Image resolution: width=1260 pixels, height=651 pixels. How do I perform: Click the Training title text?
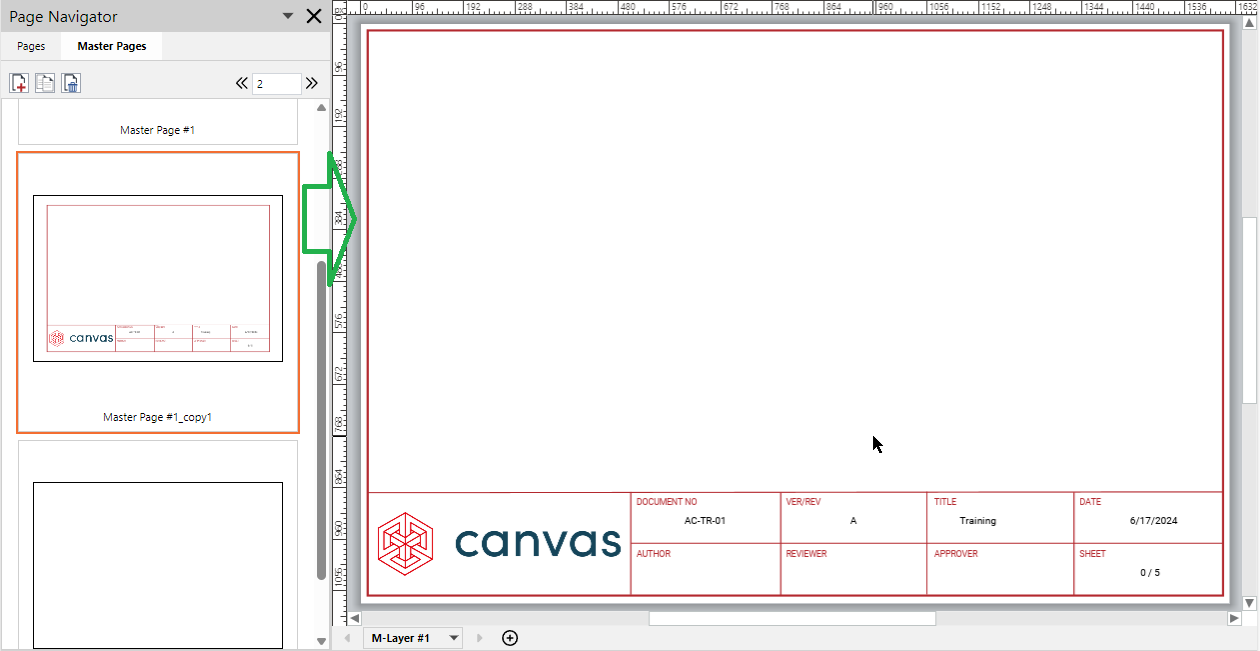978,521
